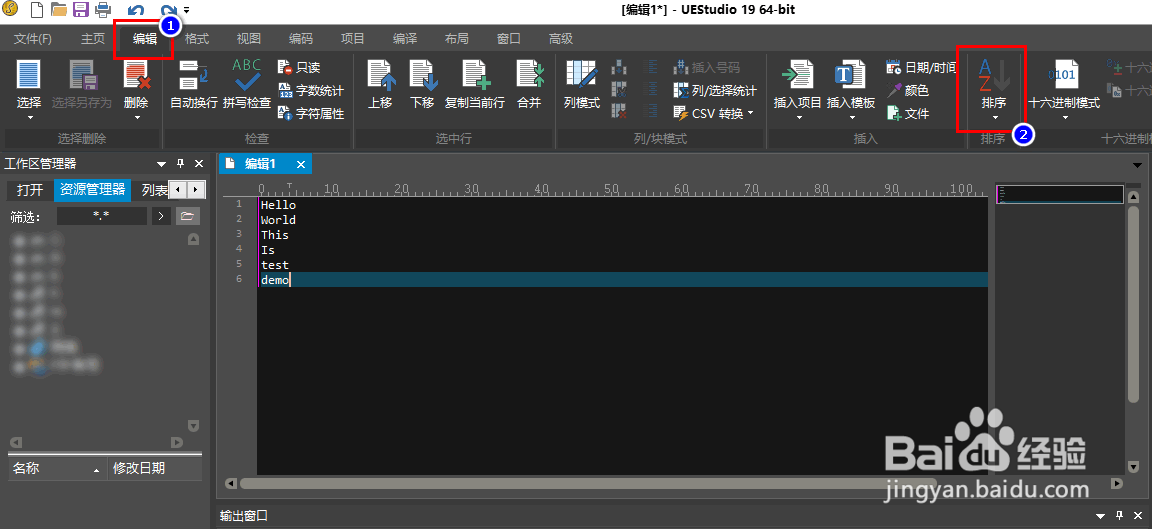Image resolution: width=1152 pixels, height=529 pixels.
Task: Open the 工作区管理器 panel options arrow
Action: tap(162, 164)
